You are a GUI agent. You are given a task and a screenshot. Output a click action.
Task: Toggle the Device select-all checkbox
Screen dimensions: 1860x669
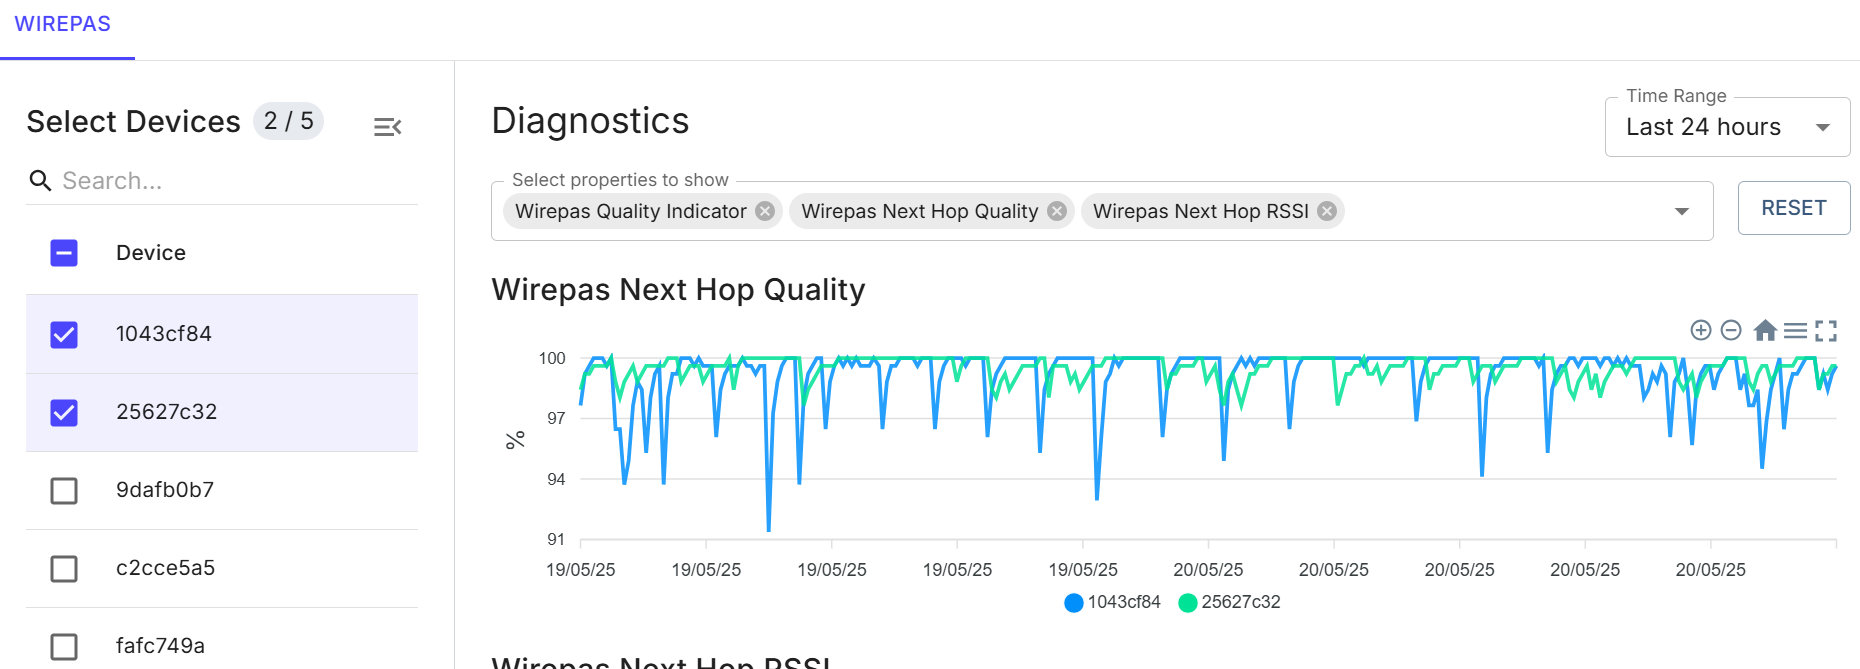click(64, 253)
